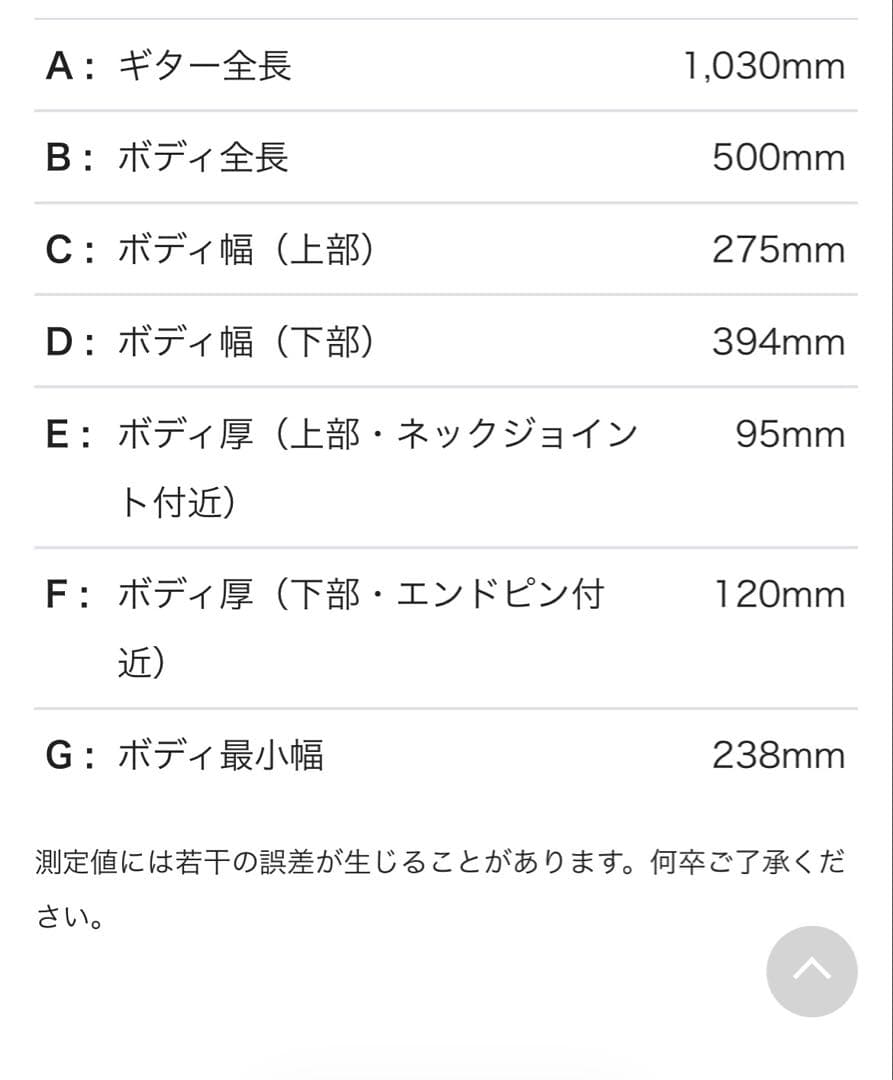Click the ボディ最小幅 label text

(x=220, y=755)
